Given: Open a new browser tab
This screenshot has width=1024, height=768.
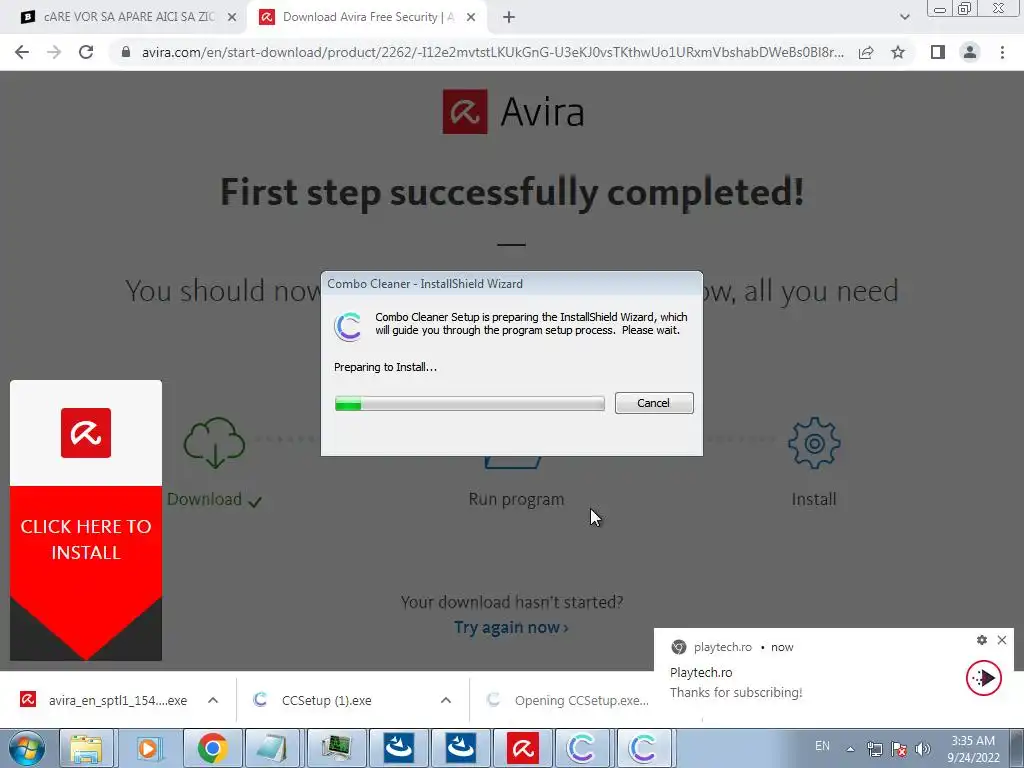Looking at the screenshot, I should tap(509, 18).
